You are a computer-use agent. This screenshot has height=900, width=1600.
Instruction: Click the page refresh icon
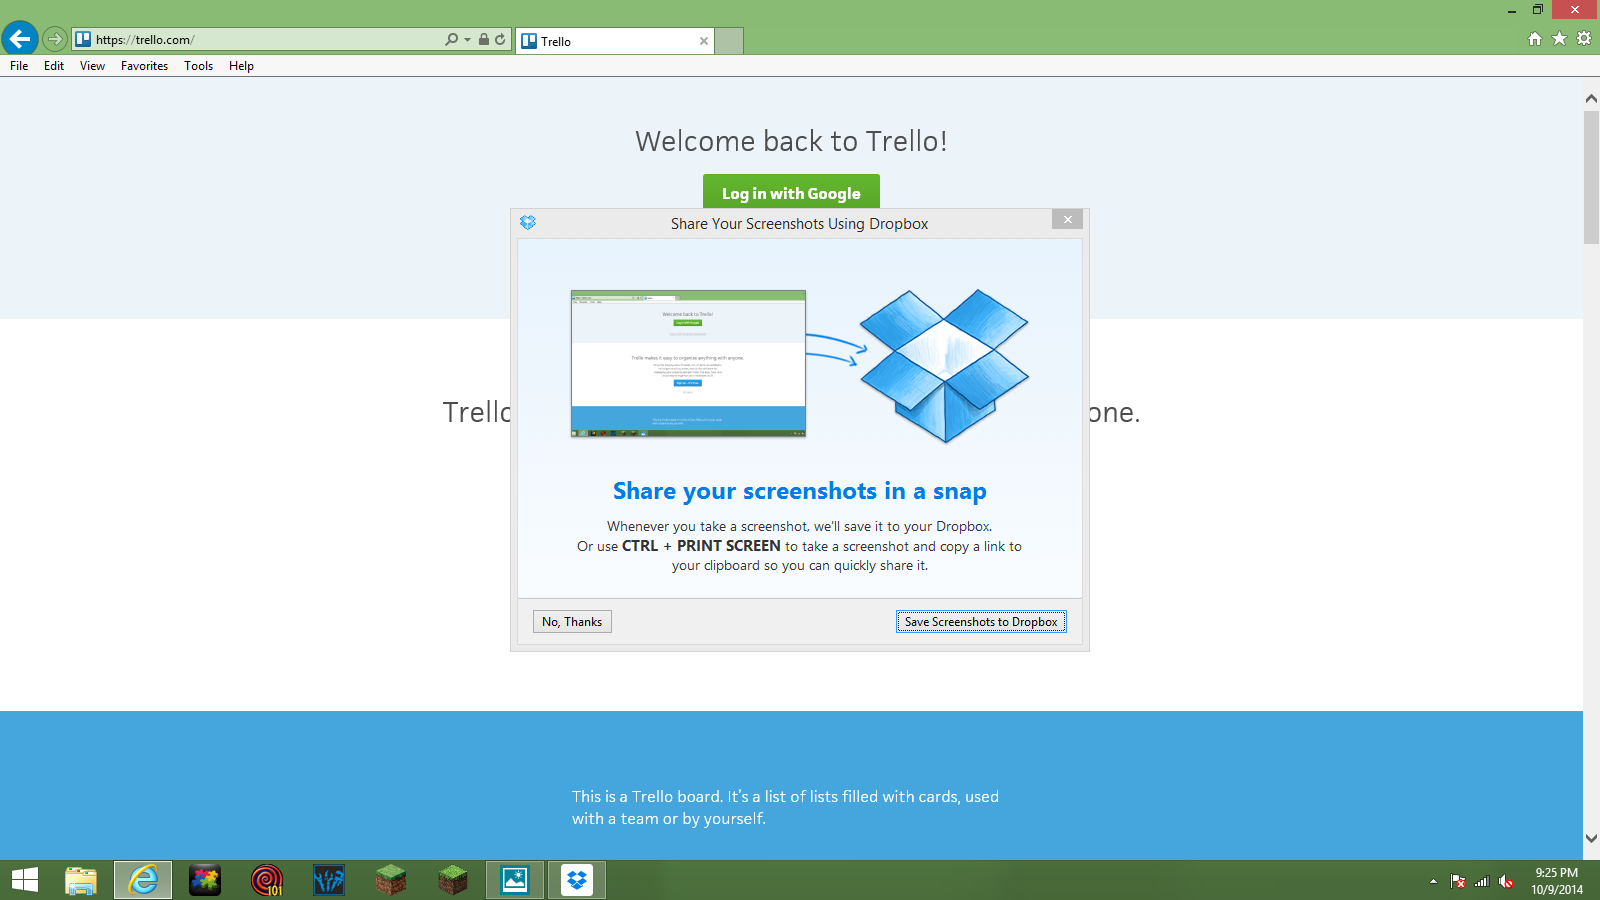pos(500,39)
